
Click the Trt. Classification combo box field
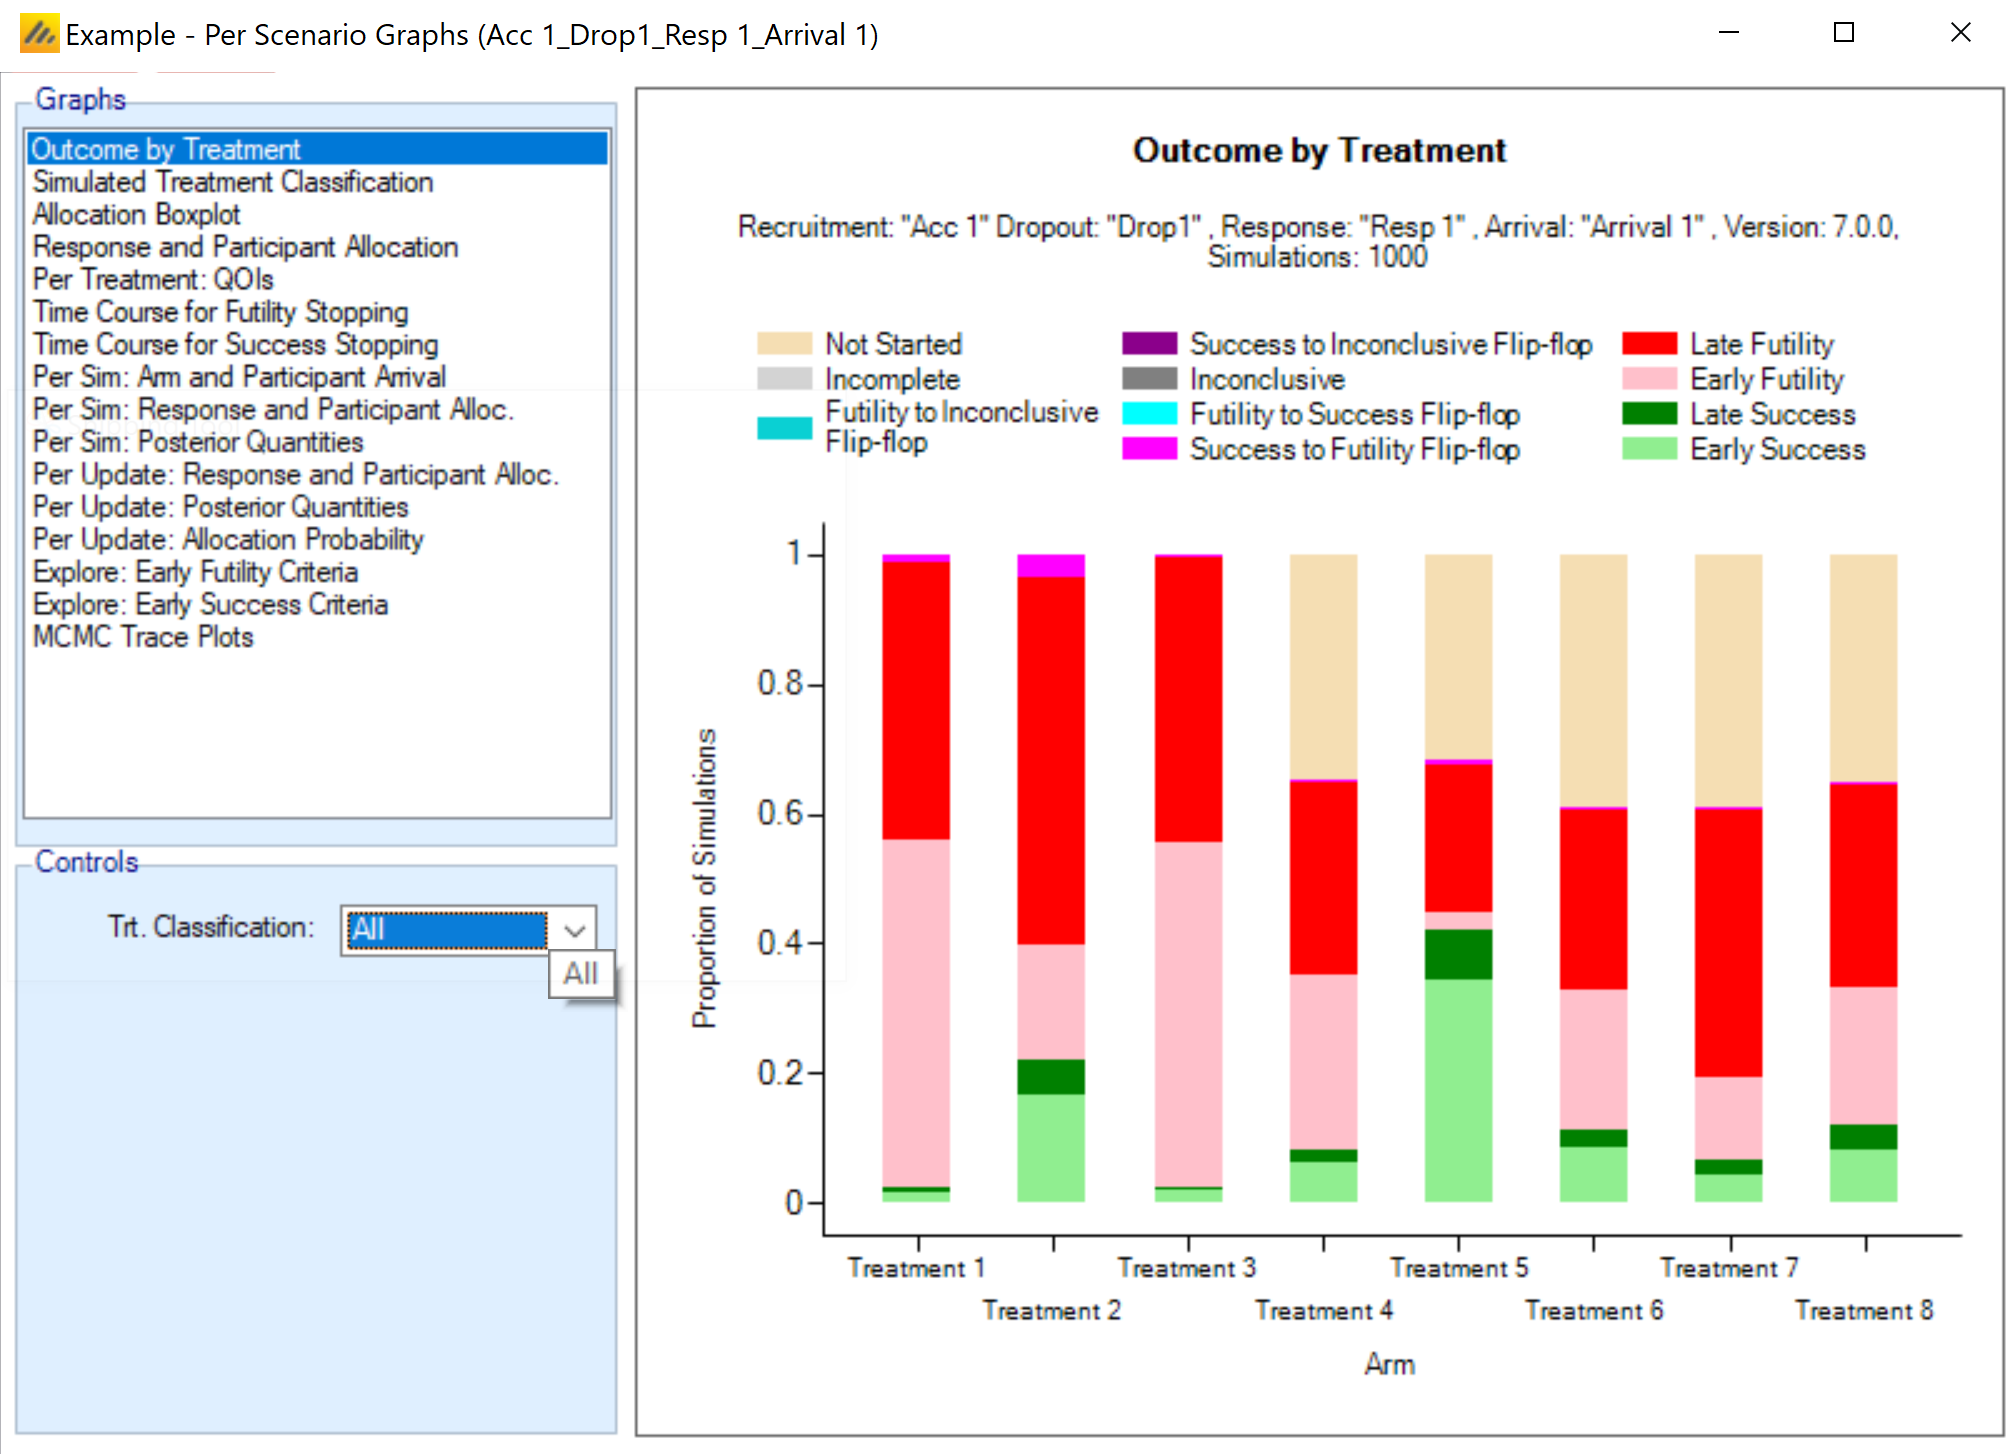[x=445, y=930]
